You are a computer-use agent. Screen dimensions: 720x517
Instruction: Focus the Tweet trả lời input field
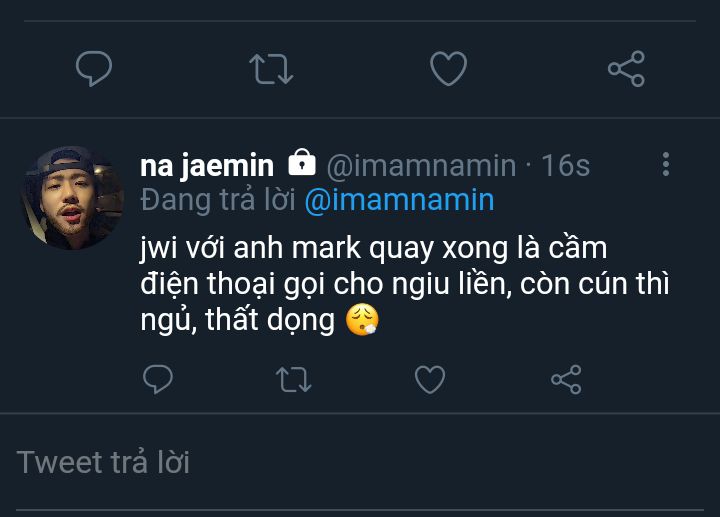[x=360, y=462]
